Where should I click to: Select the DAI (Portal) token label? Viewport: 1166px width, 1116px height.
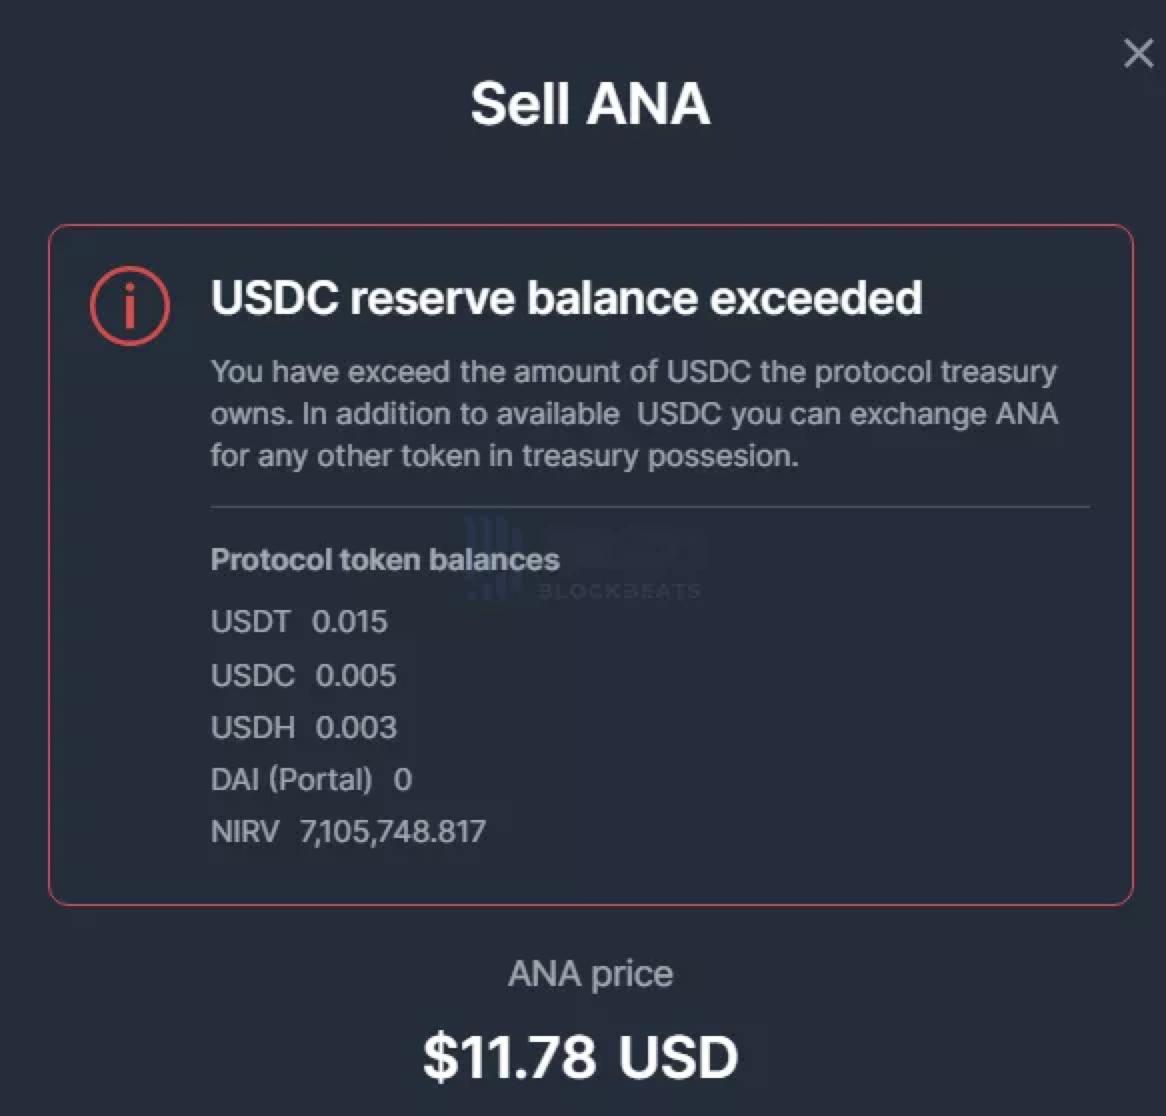[x=291, y=779]
